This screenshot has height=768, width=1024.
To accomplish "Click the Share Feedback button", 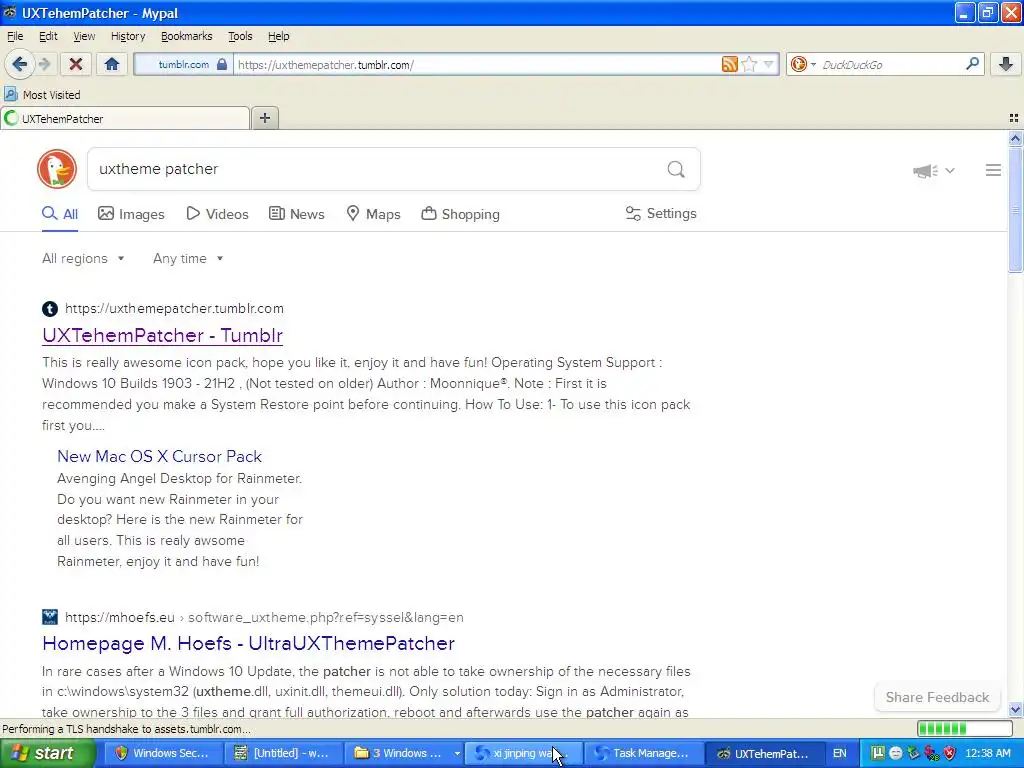I will click(937, 697).
